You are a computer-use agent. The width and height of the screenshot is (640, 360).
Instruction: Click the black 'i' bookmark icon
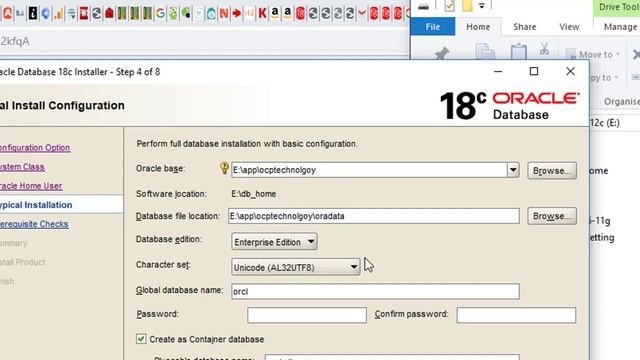click(33, 13)
